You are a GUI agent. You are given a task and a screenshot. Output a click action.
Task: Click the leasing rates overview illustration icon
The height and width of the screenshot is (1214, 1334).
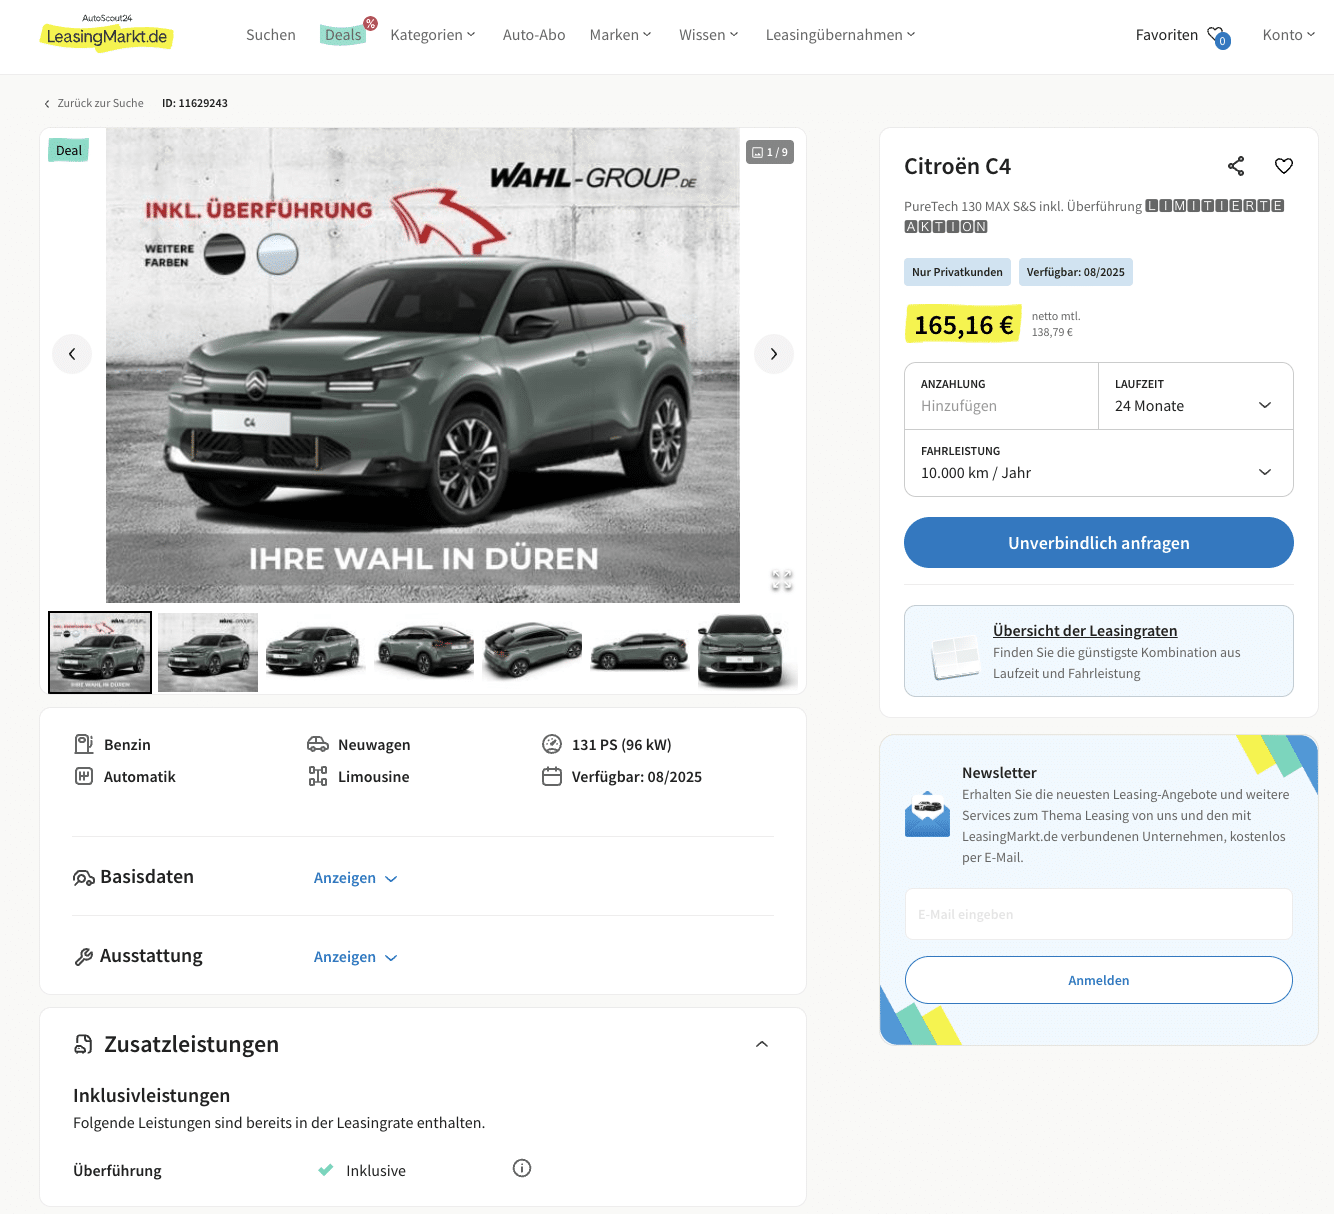(955, 657)
